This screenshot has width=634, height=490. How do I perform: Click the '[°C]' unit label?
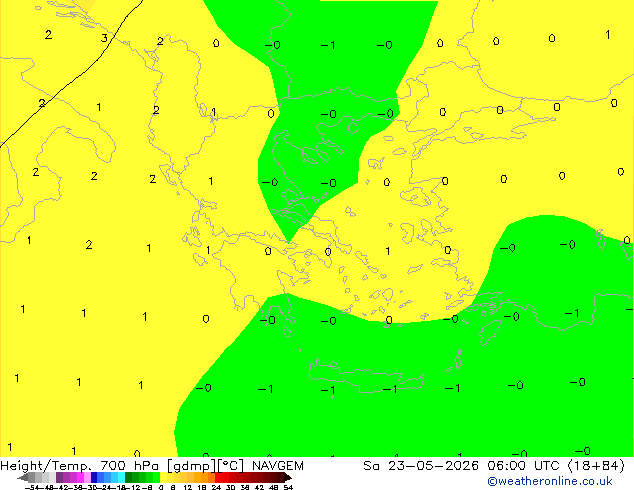(231, 466)
